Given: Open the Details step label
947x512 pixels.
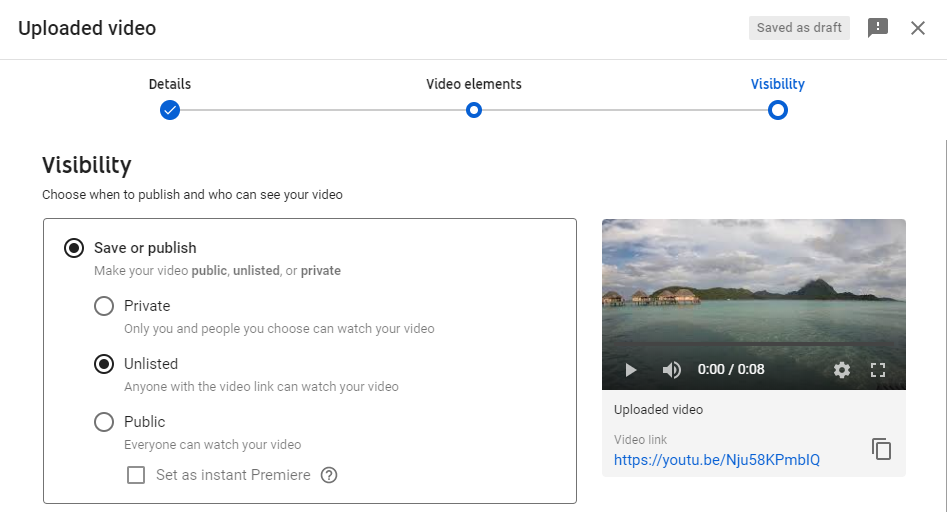Looking at the screenshot, I should (x=170, y=84).
